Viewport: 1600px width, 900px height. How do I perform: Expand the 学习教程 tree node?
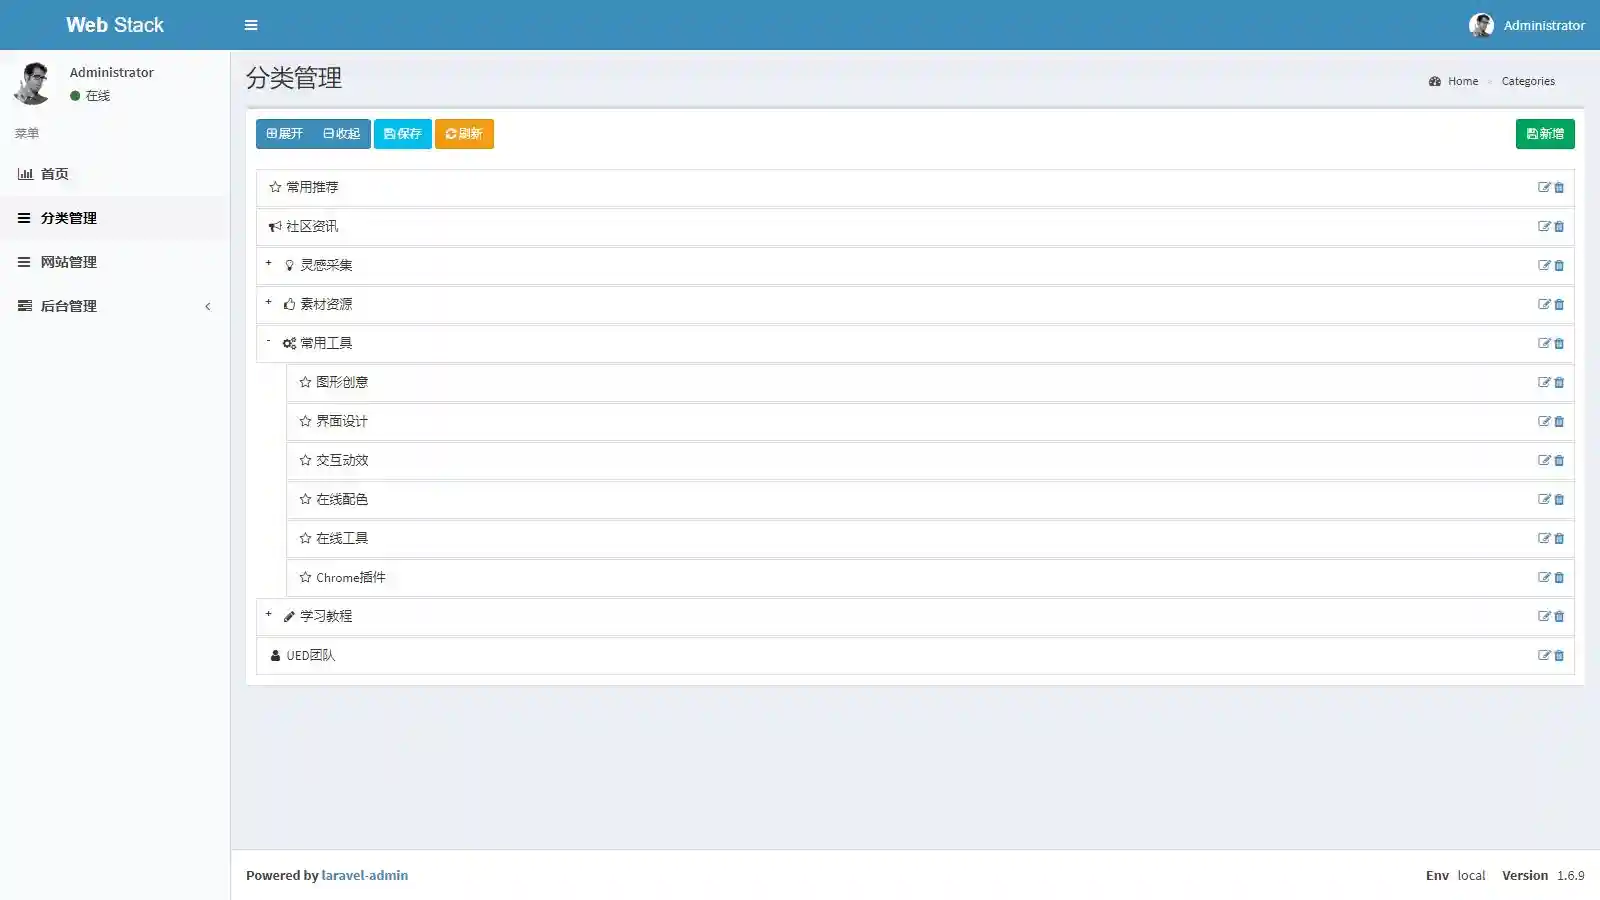pyautogui.click(x=268, y=614)
